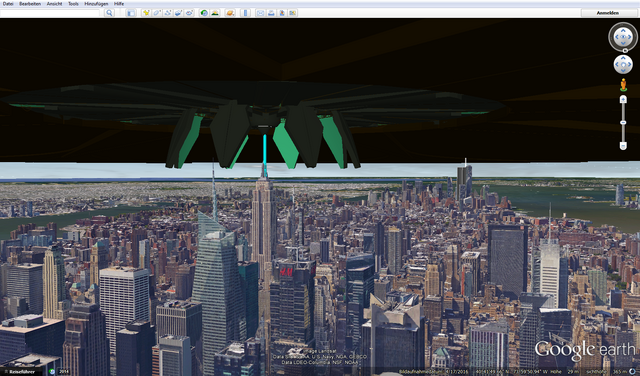Viewport: 640px width, 376px height.
Task: Select the orange Street View pegman
Action: coord(623,85)
